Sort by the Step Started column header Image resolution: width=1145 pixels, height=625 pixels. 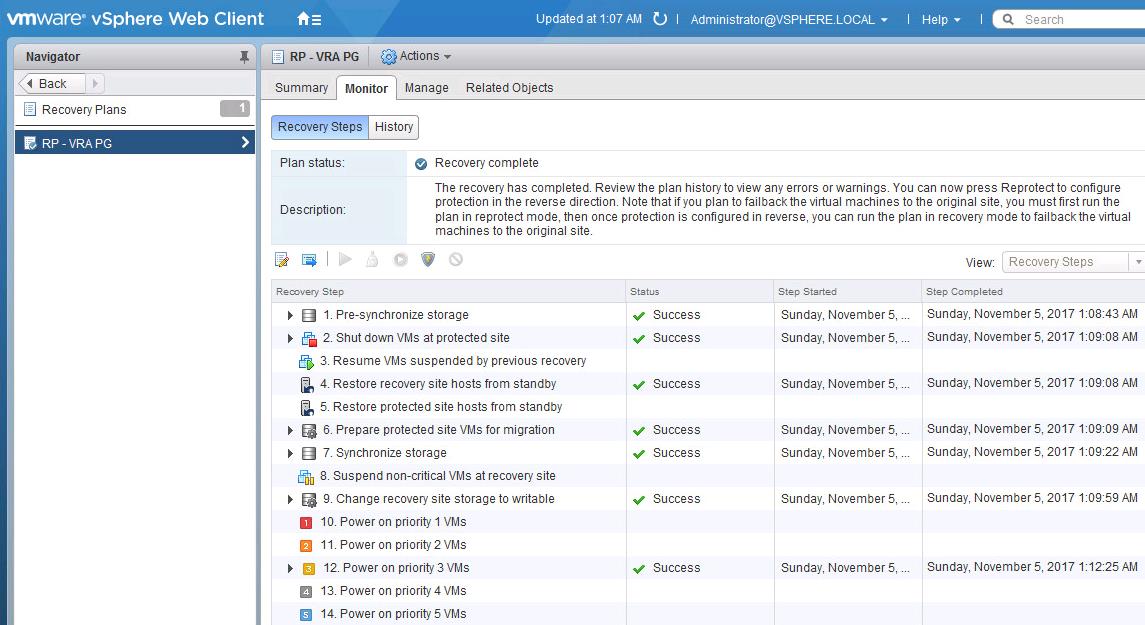(848, 291)
